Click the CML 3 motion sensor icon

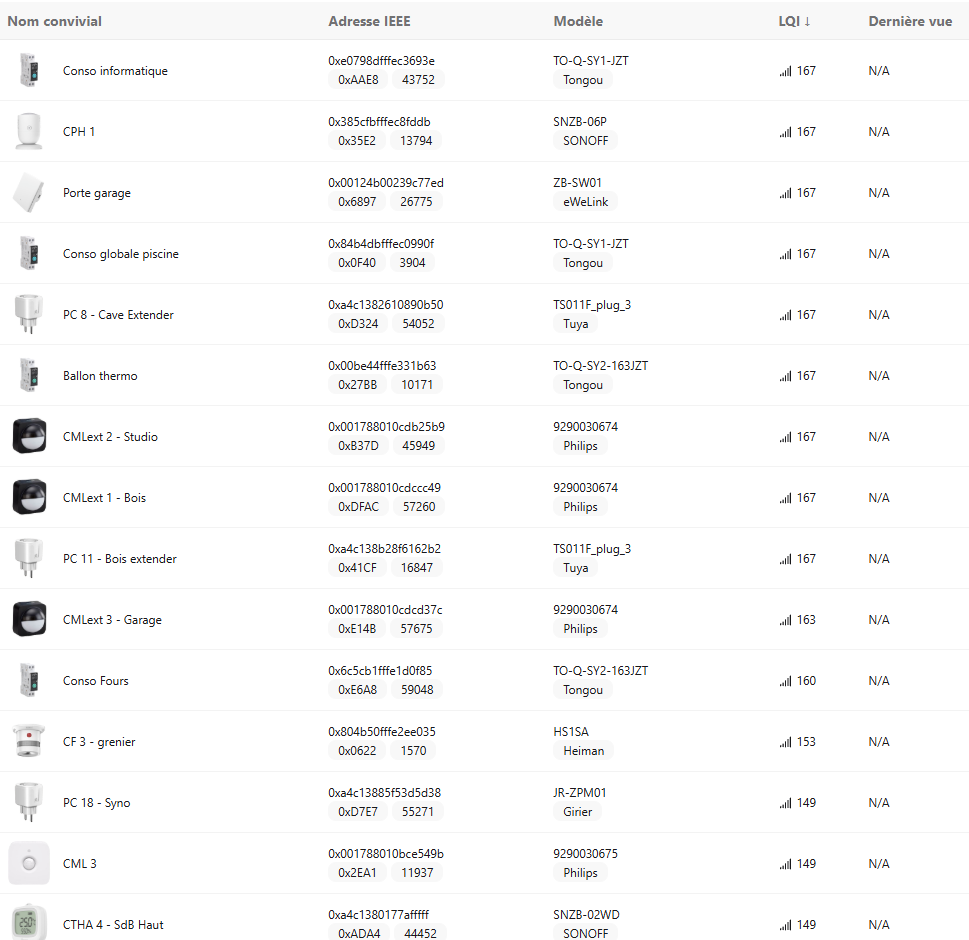click(x=29, y=864)
